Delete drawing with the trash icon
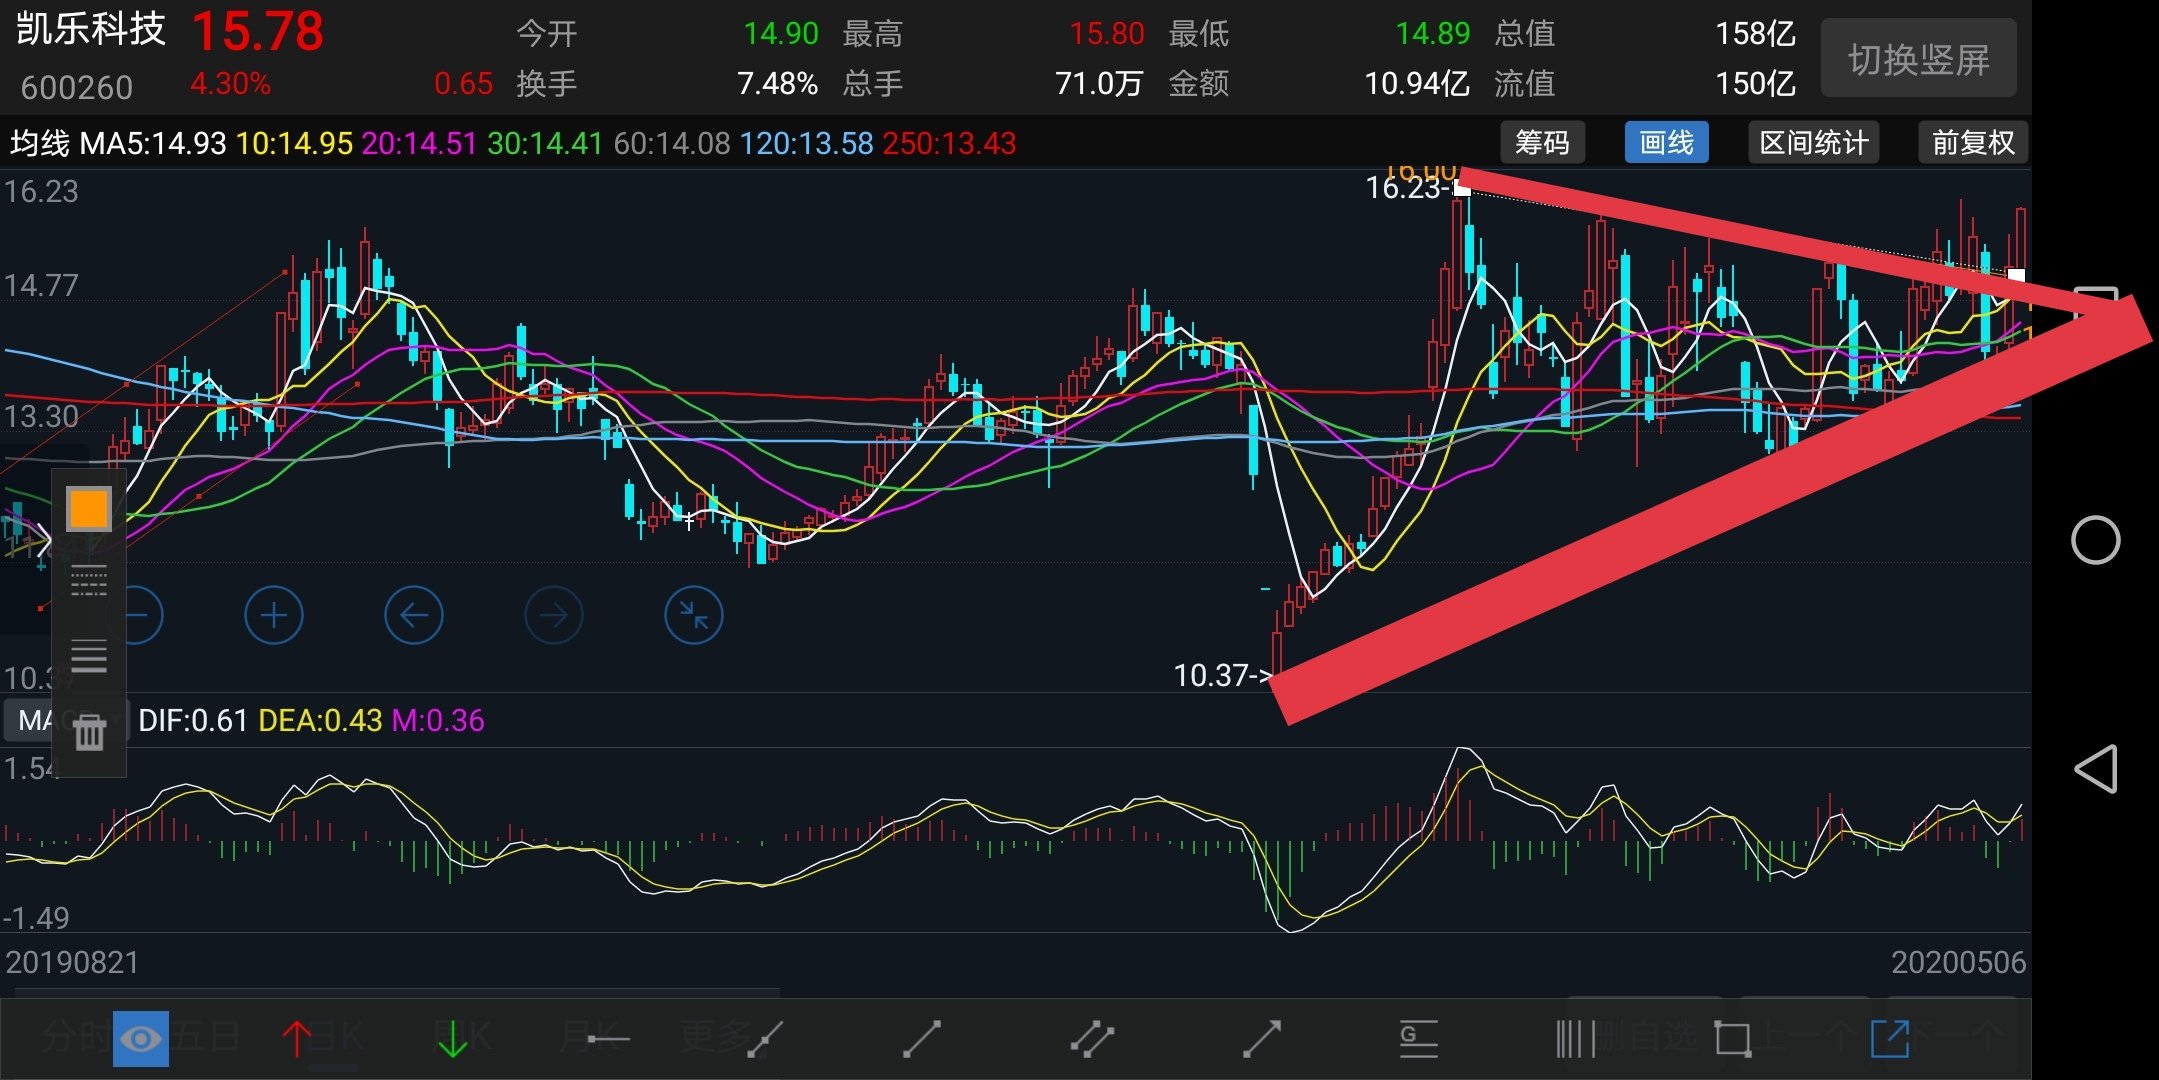This screenshot has width=2159, height=1080. 89,732
